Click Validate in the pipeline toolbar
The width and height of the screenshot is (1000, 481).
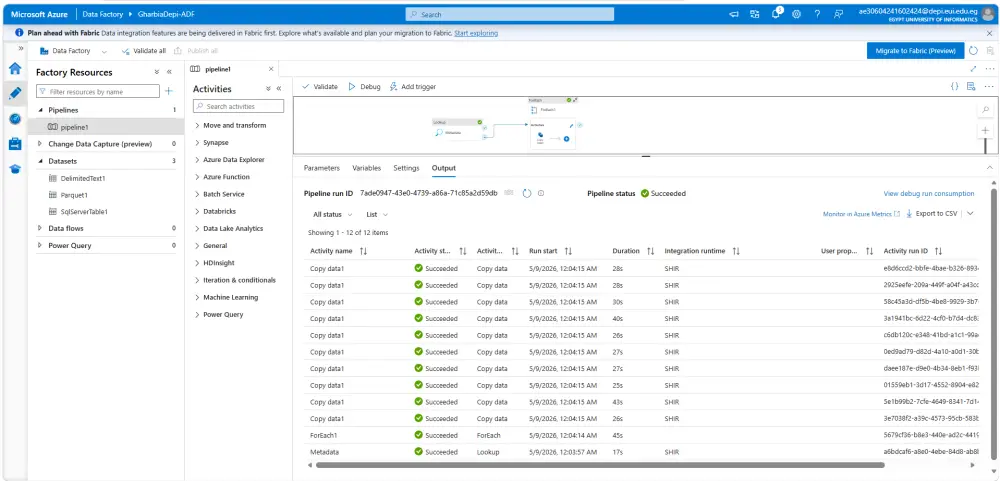coord(320,86)
